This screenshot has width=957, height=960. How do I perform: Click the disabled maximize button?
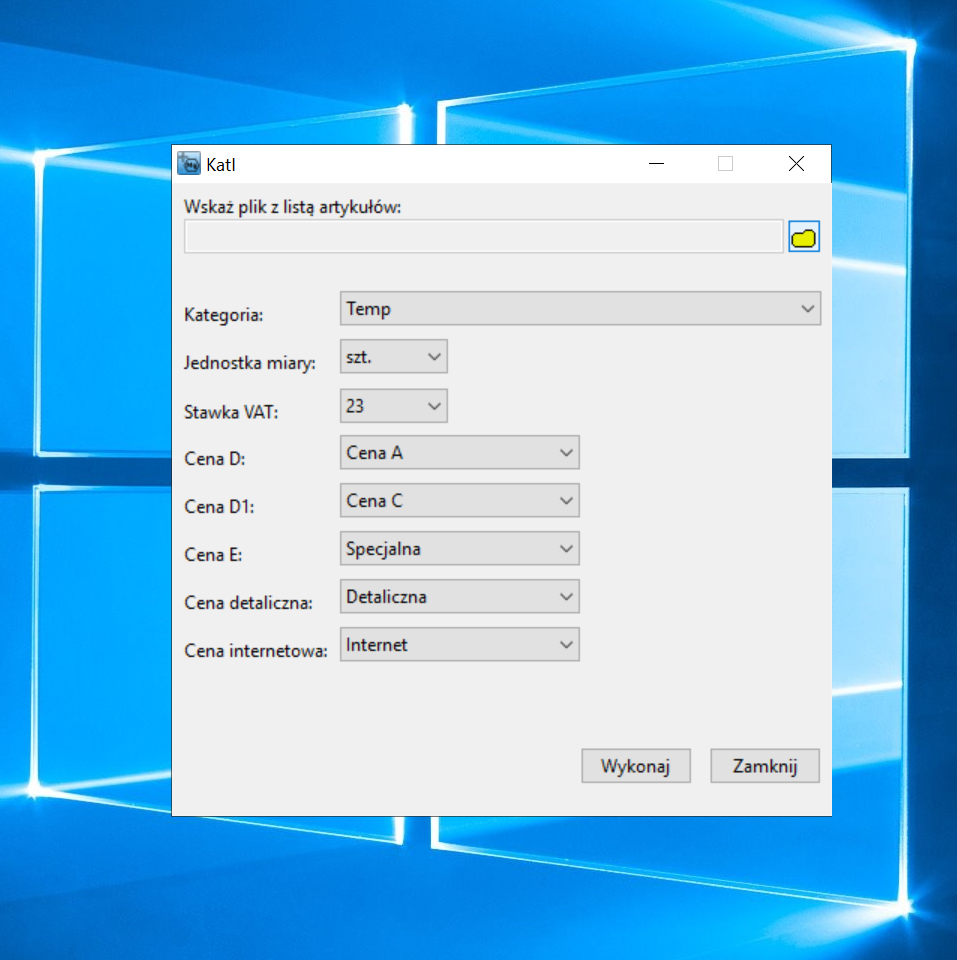point(726,164)
